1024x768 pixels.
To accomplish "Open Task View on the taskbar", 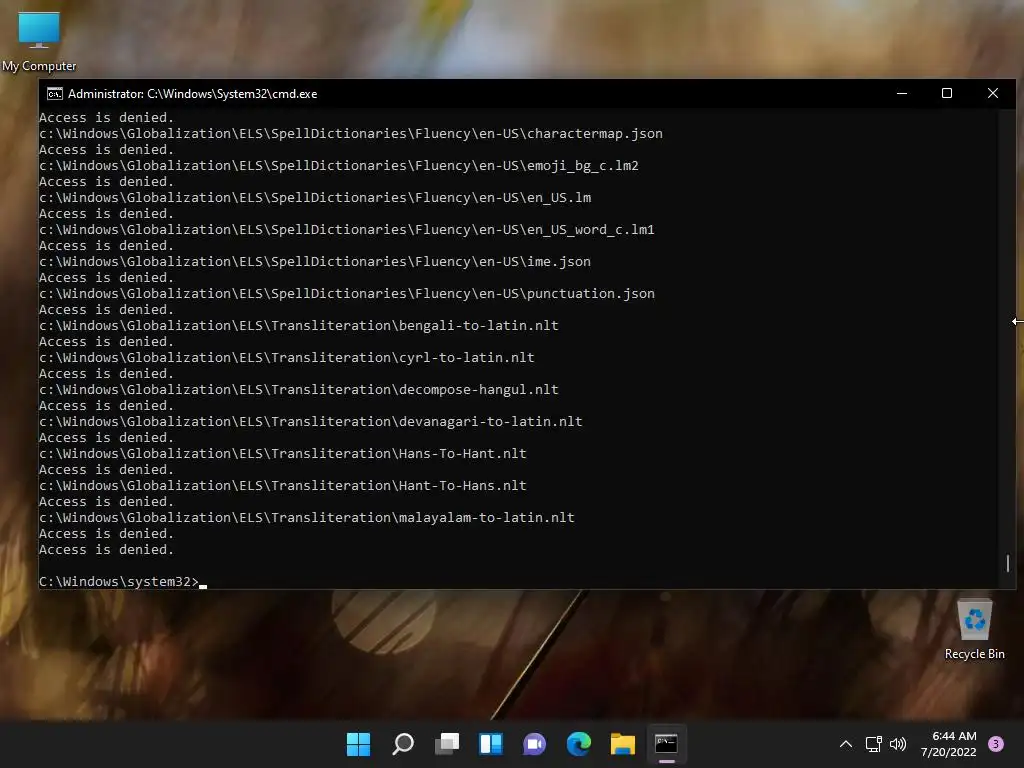I will point(447,744).
